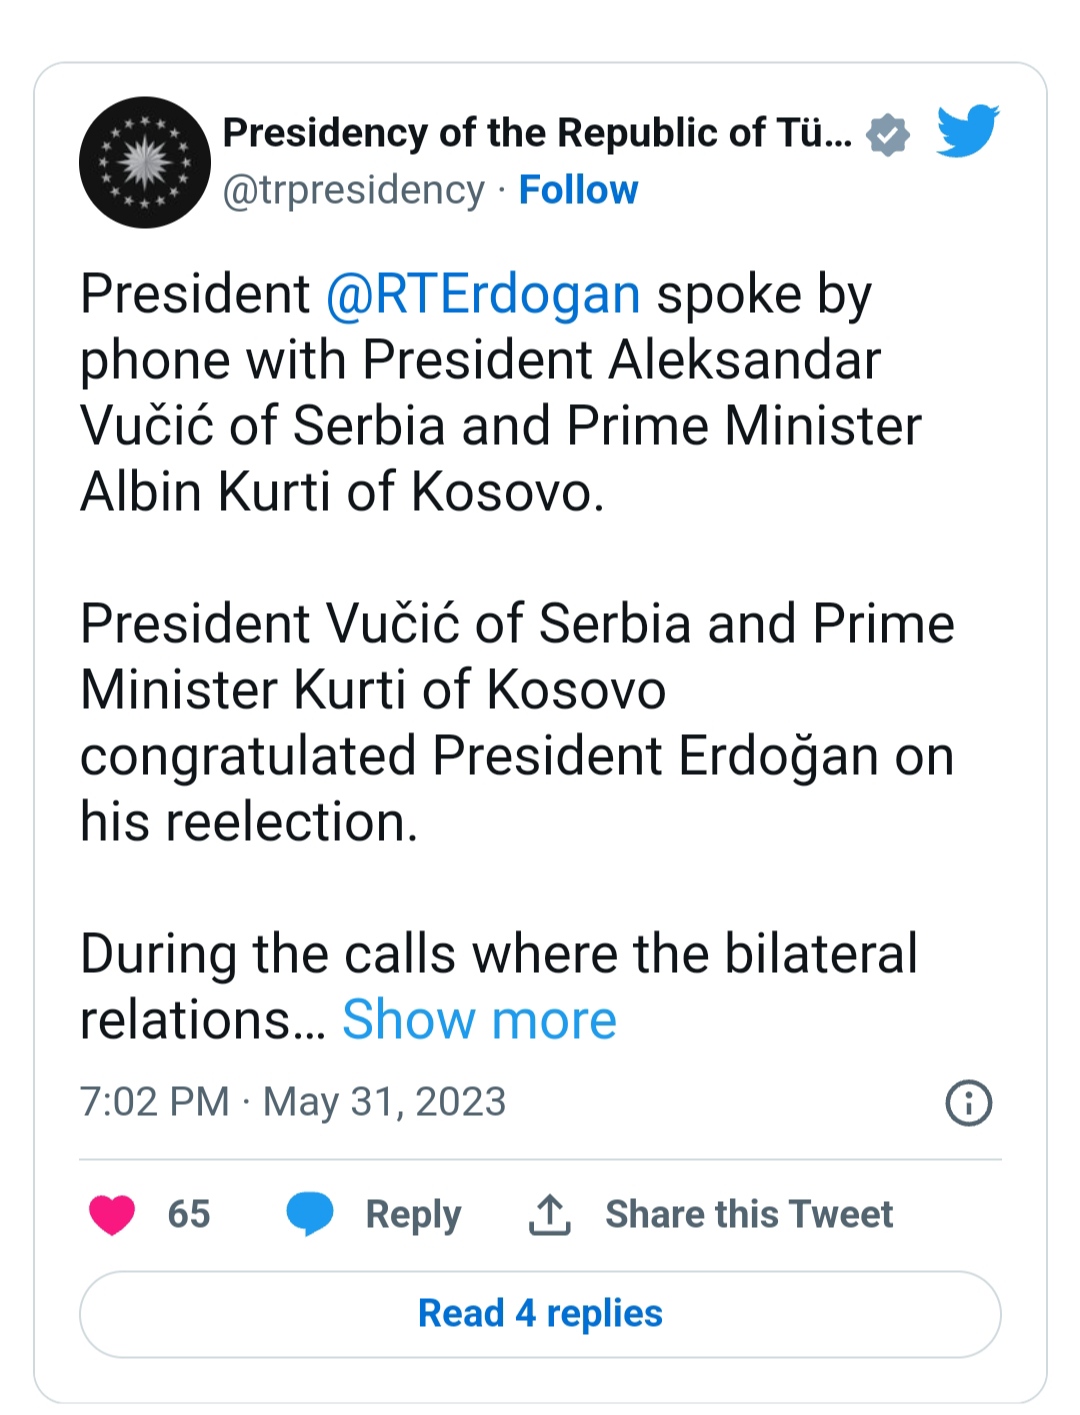Click the blue reply bubble icon
Image resolution: width=1080 pixels, height=1415 pixels.
[310, 1214]
